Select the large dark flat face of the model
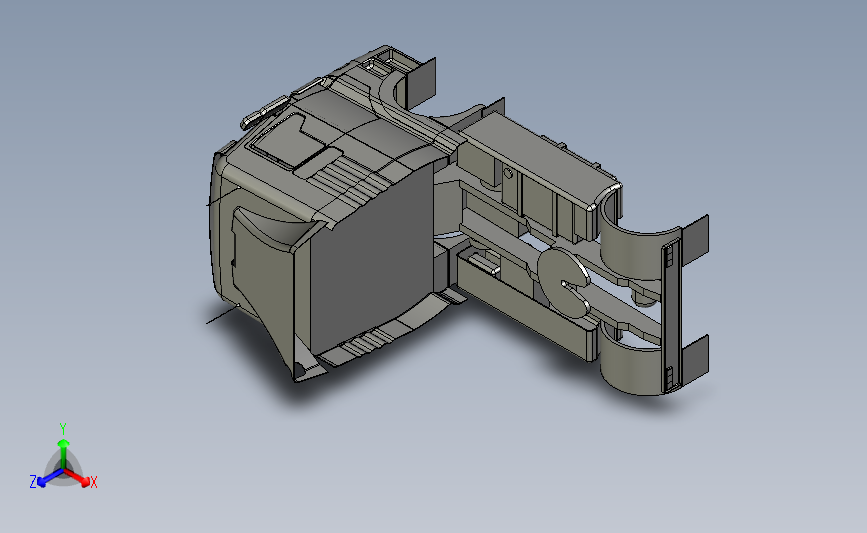 372,259
